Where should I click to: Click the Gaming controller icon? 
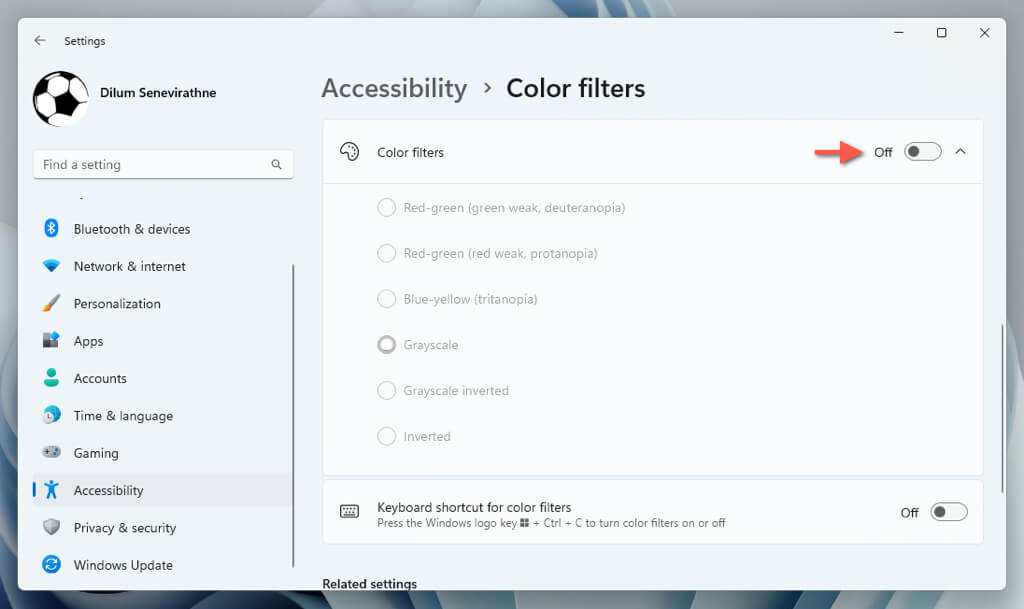pos(52,453)
